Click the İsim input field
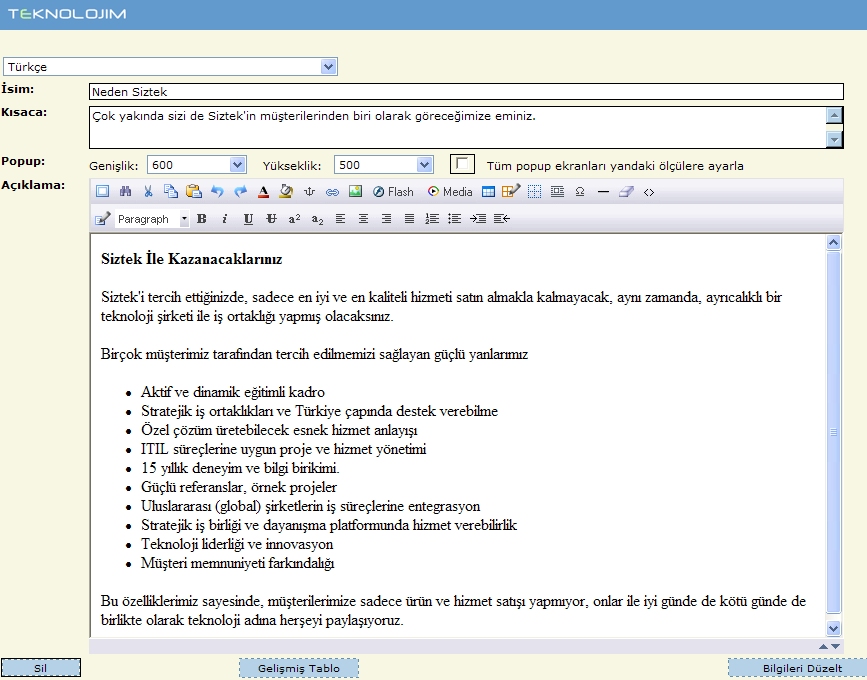The width and height of the screenshot is (867, 680). [466, 92]
